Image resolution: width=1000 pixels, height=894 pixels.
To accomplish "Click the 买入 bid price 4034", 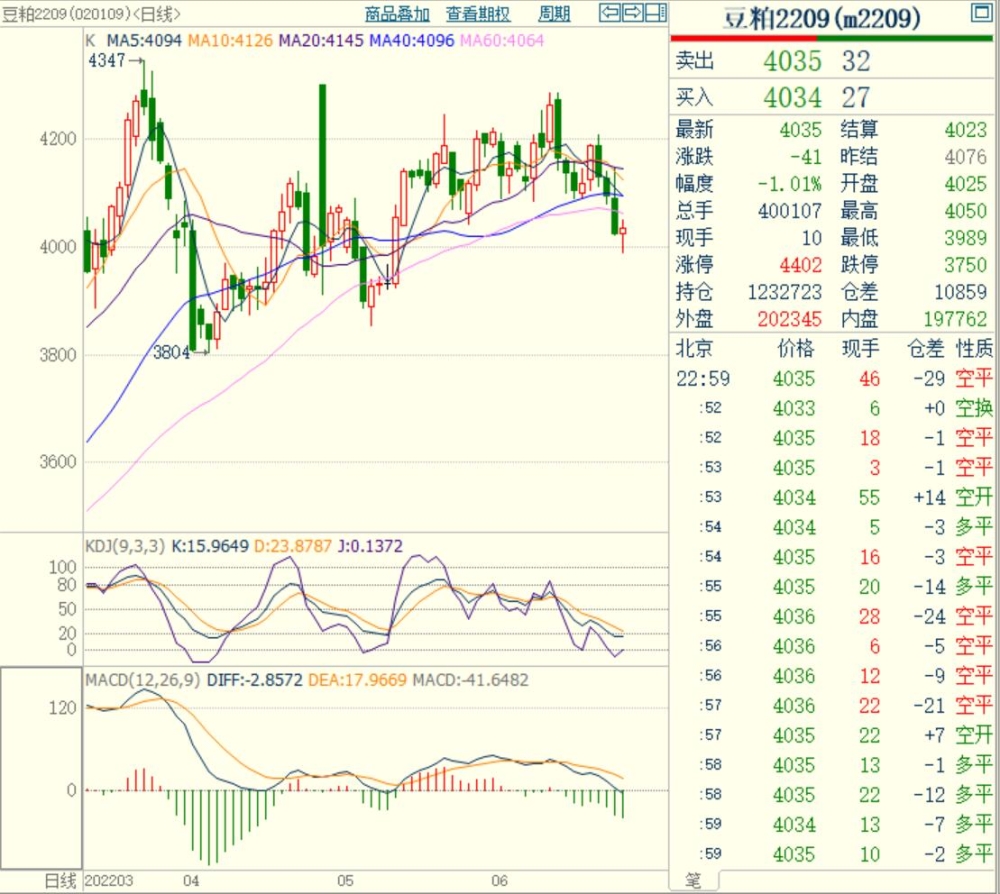I will [792, 97].
